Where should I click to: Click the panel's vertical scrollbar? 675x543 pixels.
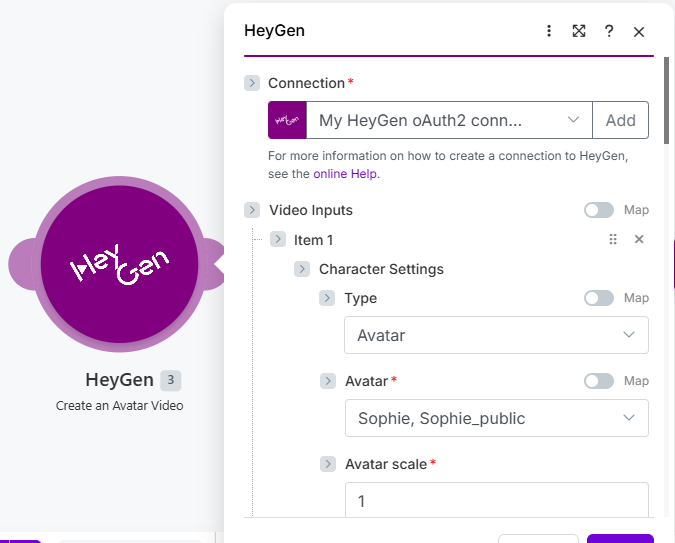666,101
